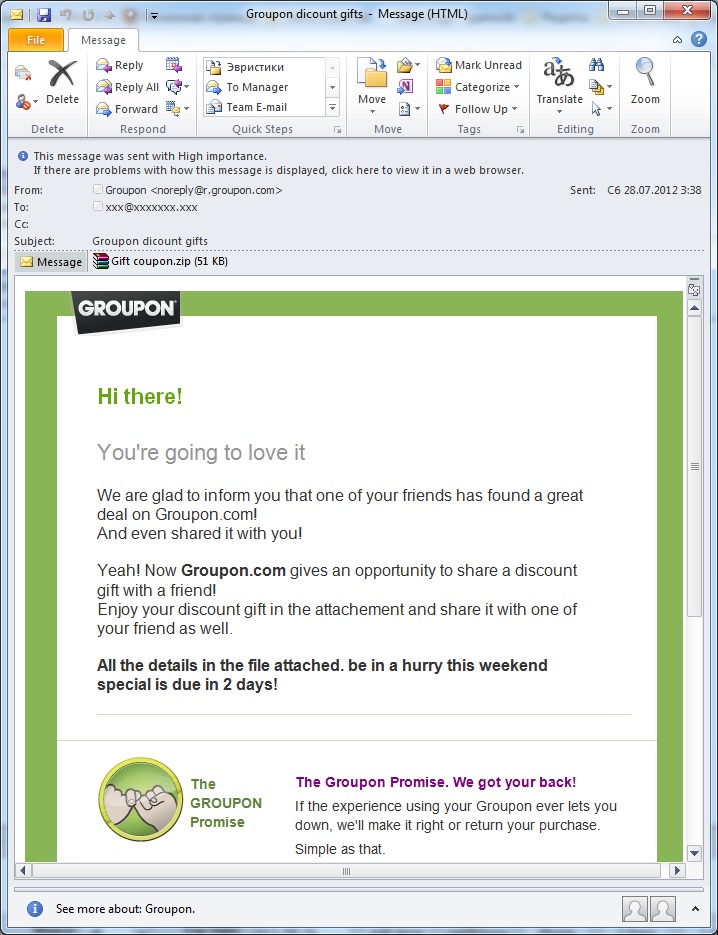Image resolution: width=718 pixels, height=935 pixels.
Task: Minimize the ribbon with the caret
Action: [x=677, y=40]
